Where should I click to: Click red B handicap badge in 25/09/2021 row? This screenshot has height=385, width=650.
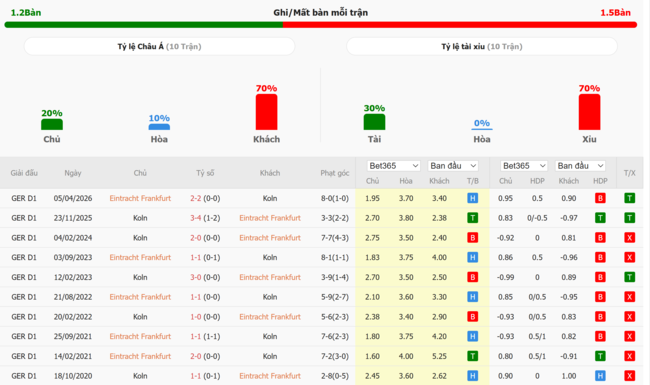pos(600,337)
